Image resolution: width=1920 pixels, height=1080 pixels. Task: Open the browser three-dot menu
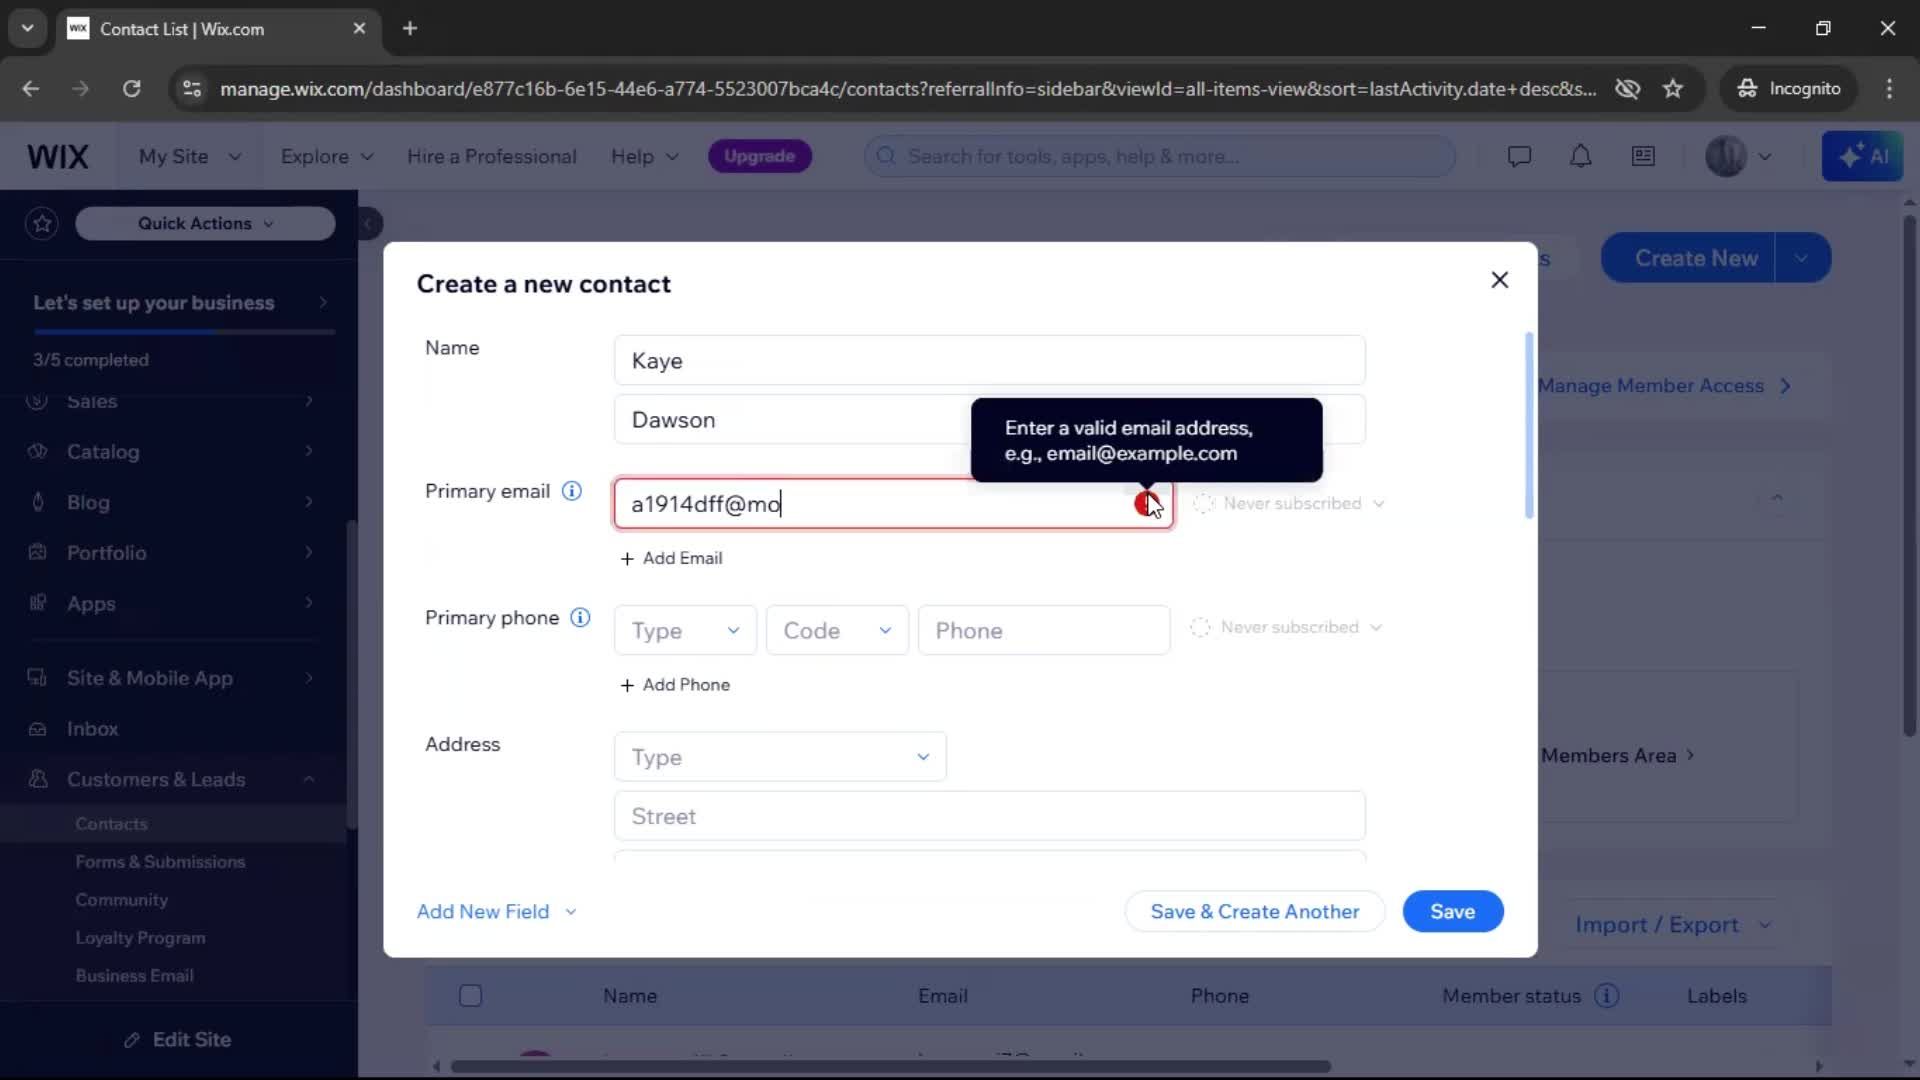click(x=1889, y=89)
